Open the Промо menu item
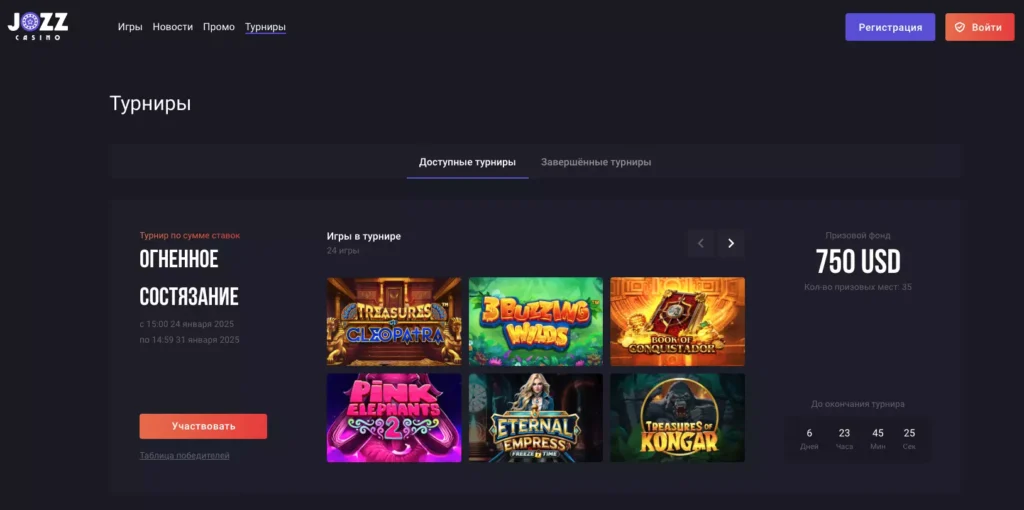This screenshot has width=1024, height=510. [x=219, y=27]
